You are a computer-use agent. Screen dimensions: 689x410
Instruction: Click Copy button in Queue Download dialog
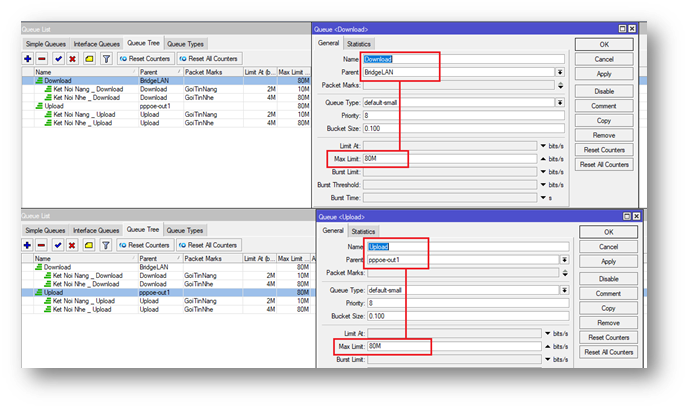point(604,120)
